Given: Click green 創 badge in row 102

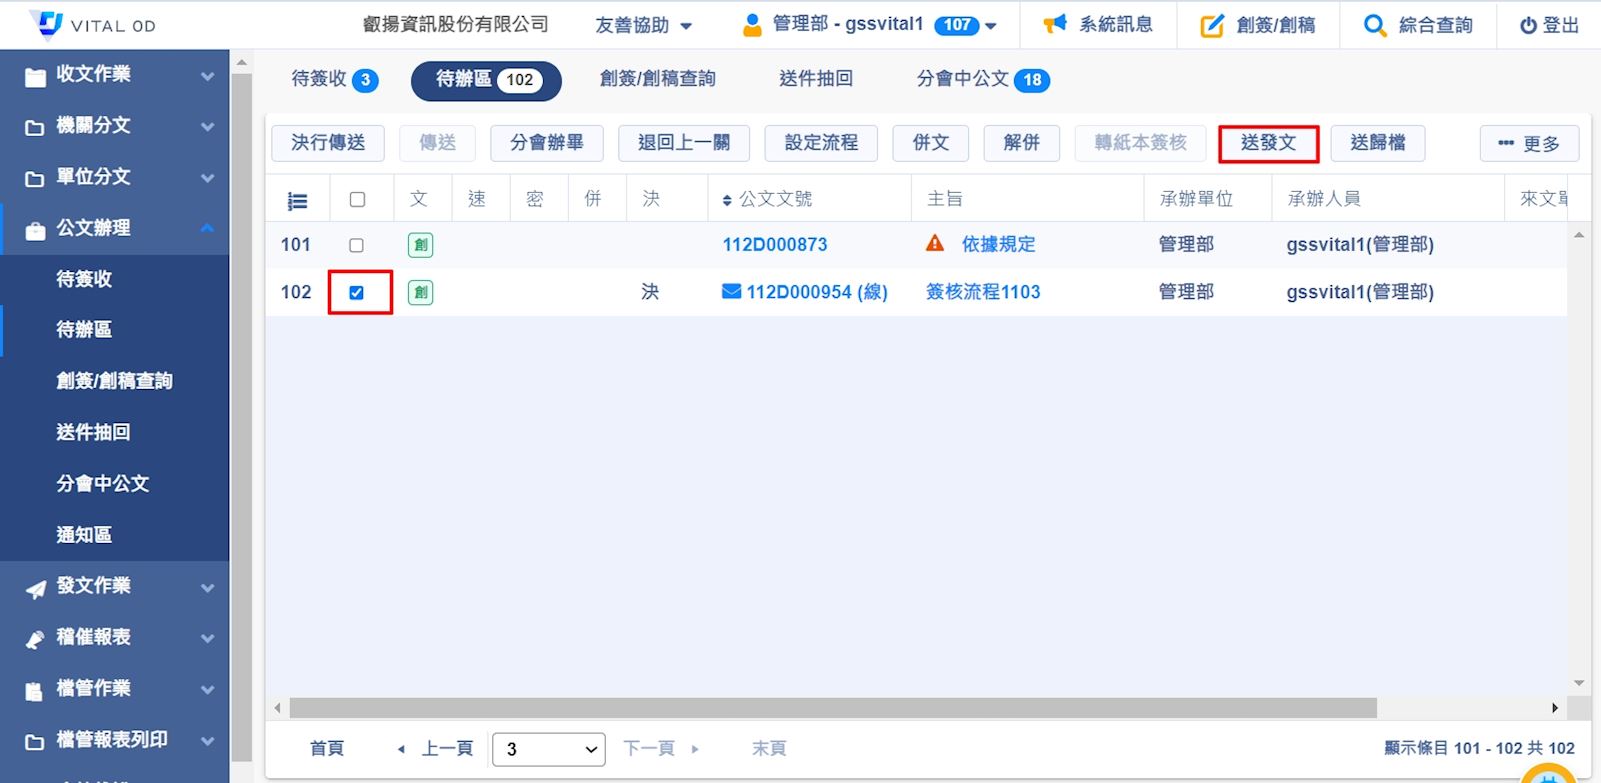Looking at the screenshot, I should [x=421, y=293].
